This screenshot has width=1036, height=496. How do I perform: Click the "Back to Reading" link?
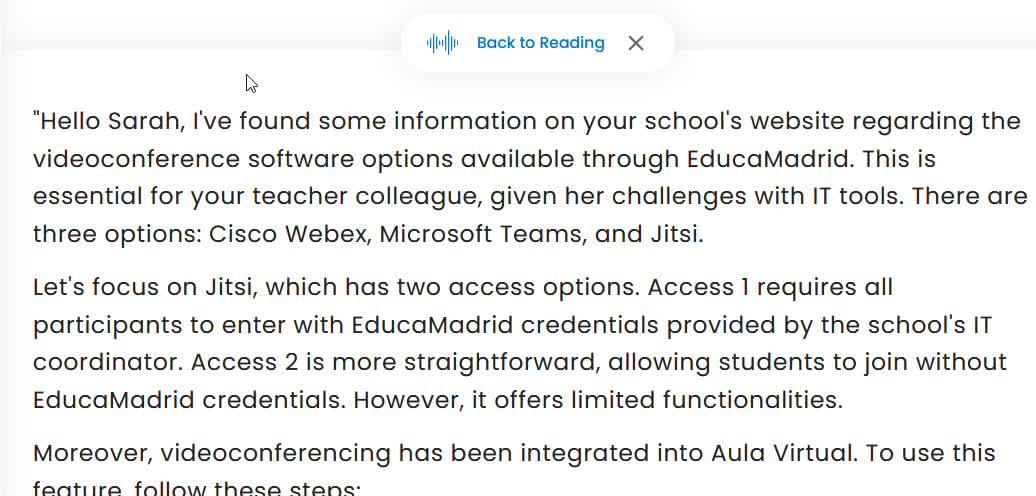click(540, 43)
